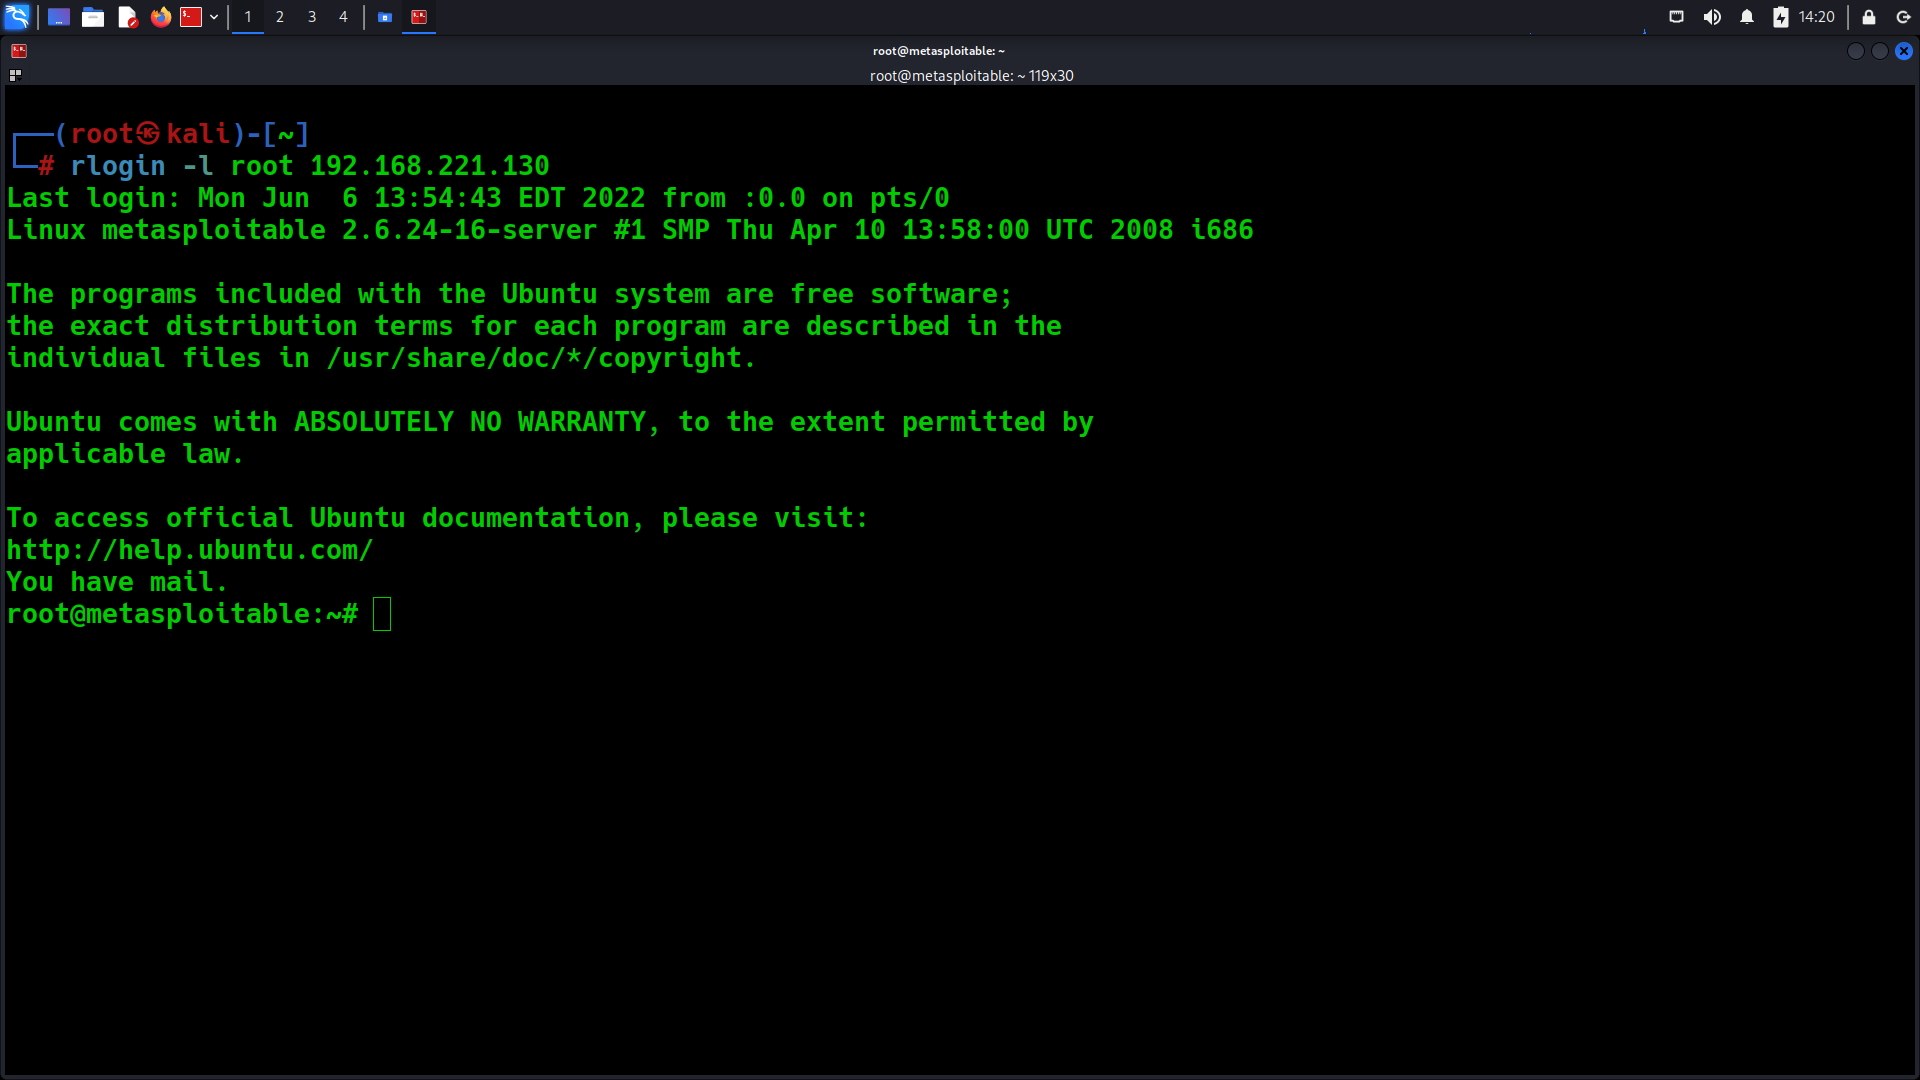The height and width of the screenshot is (1080, 1920).
Task: Launch the text editor icon
Action: click(127, 17)
